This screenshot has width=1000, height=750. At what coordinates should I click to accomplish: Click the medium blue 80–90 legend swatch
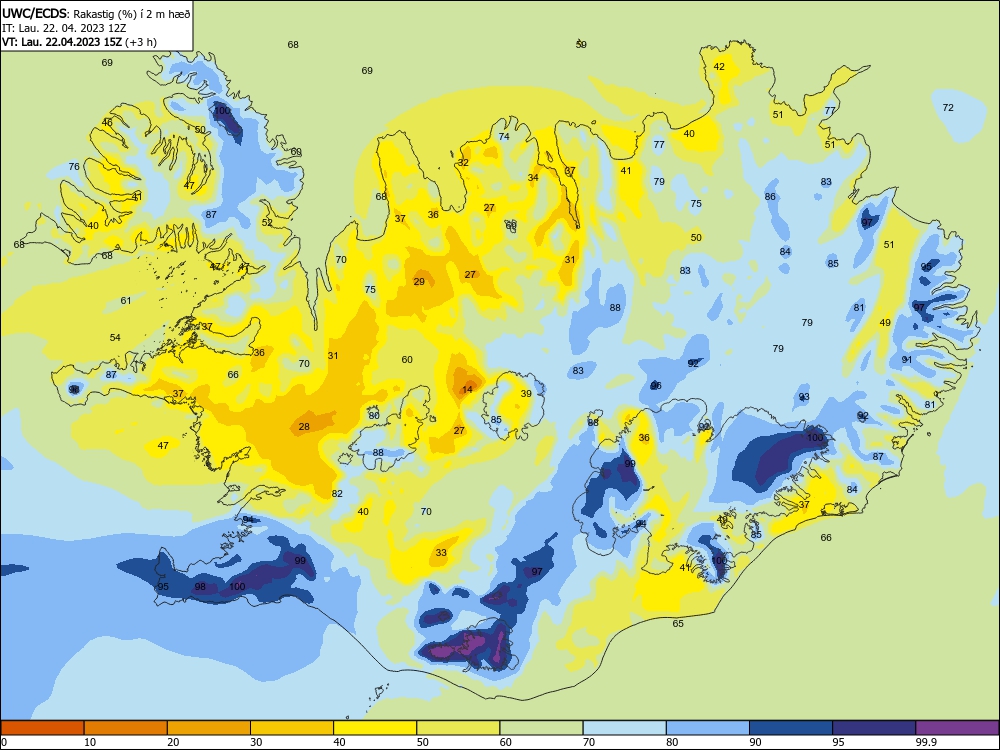coord(708,728)
